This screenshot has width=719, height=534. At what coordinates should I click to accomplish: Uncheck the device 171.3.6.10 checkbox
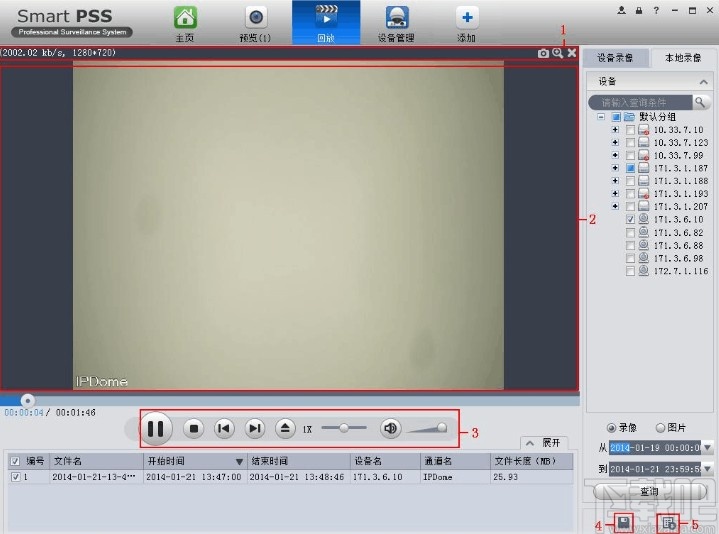631,220
